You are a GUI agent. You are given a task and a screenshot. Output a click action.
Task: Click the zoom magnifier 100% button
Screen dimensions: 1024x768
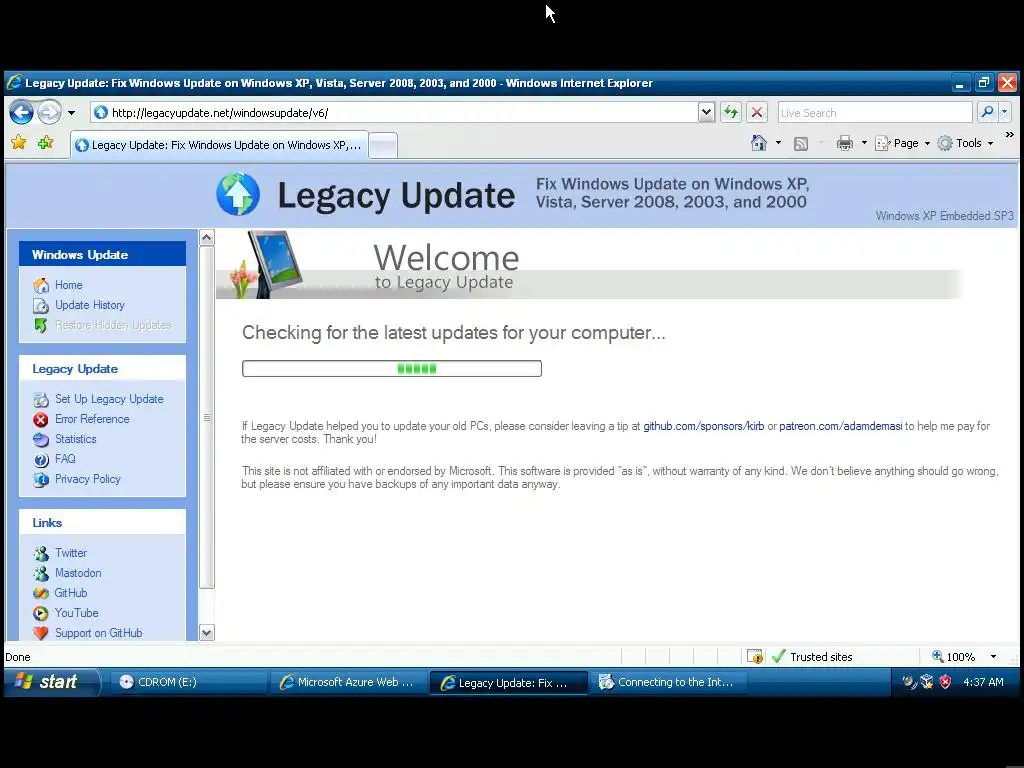(953, 657)
